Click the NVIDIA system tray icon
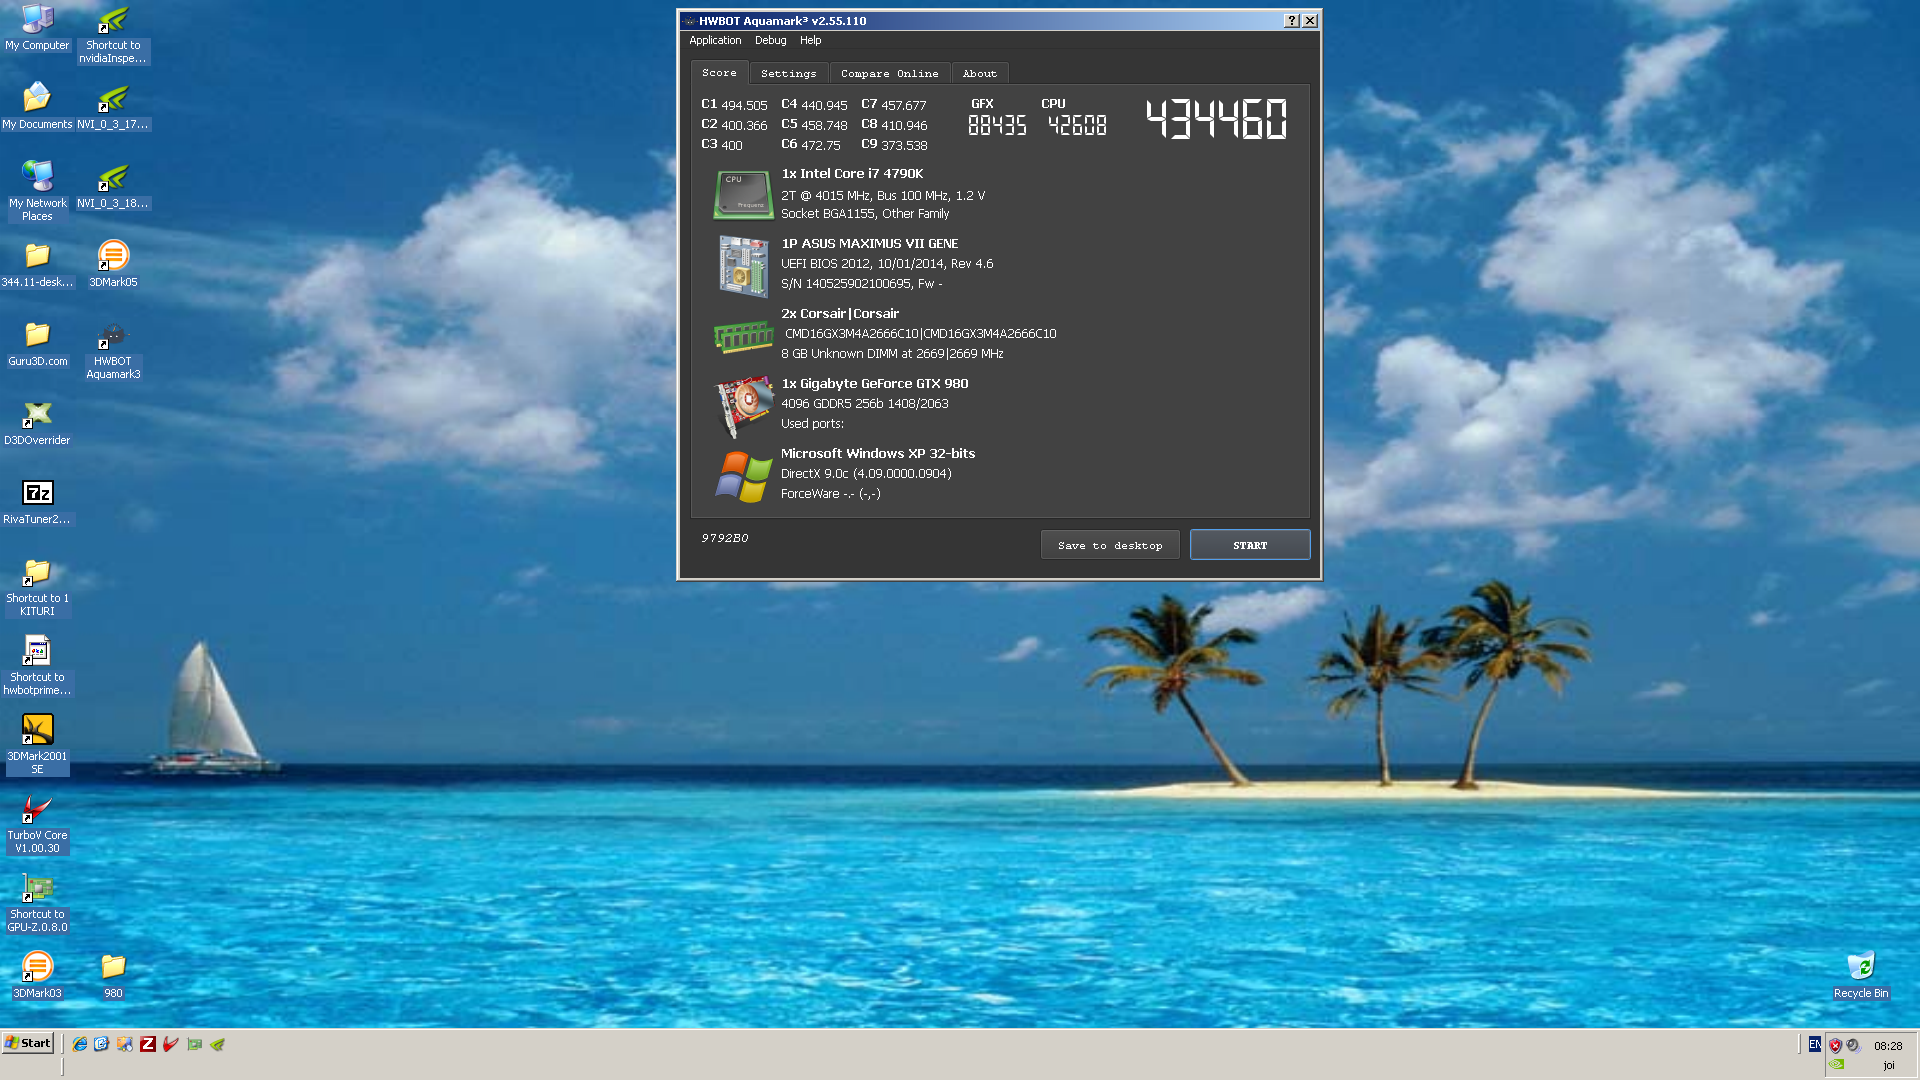This screenshot has width=1920, height=1080. click(x=1837, y=1065)
